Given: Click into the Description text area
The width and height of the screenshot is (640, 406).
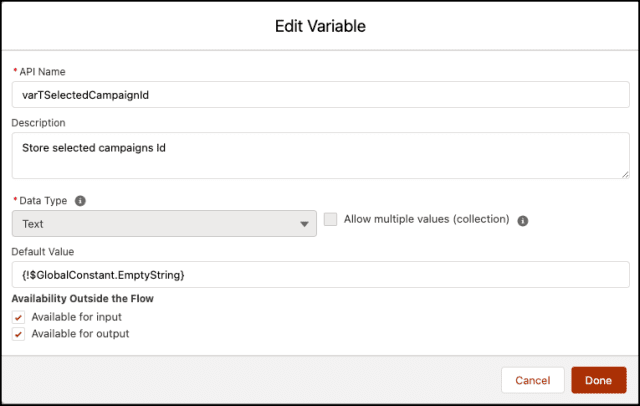Looking at the screenshot, I should point(320,156).
